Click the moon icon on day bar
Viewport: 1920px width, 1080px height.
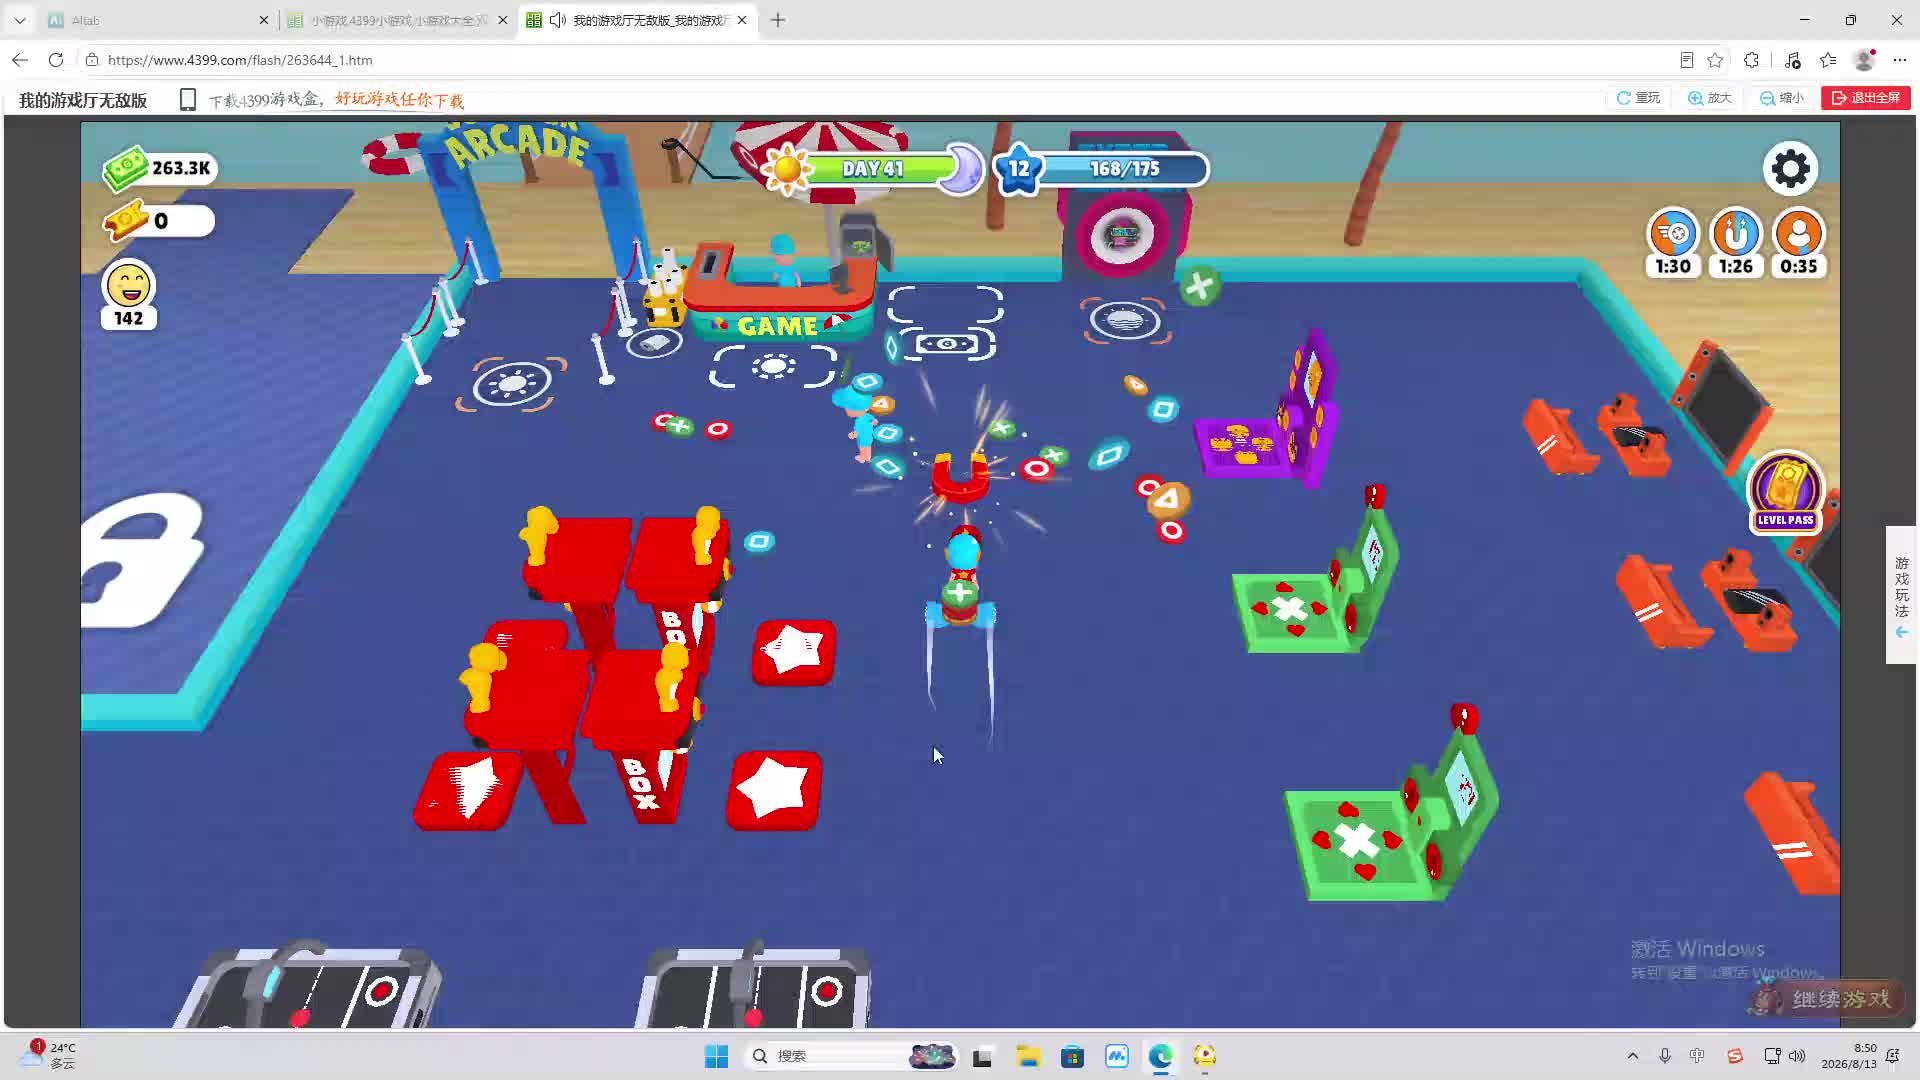(x=964, y=168)
